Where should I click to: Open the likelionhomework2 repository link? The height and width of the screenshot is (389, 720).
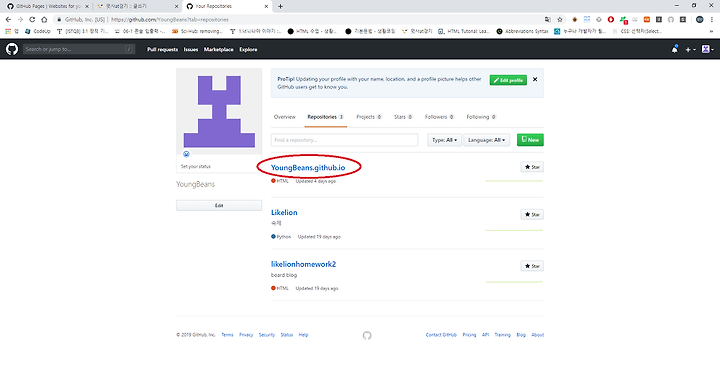pos(303,264)
